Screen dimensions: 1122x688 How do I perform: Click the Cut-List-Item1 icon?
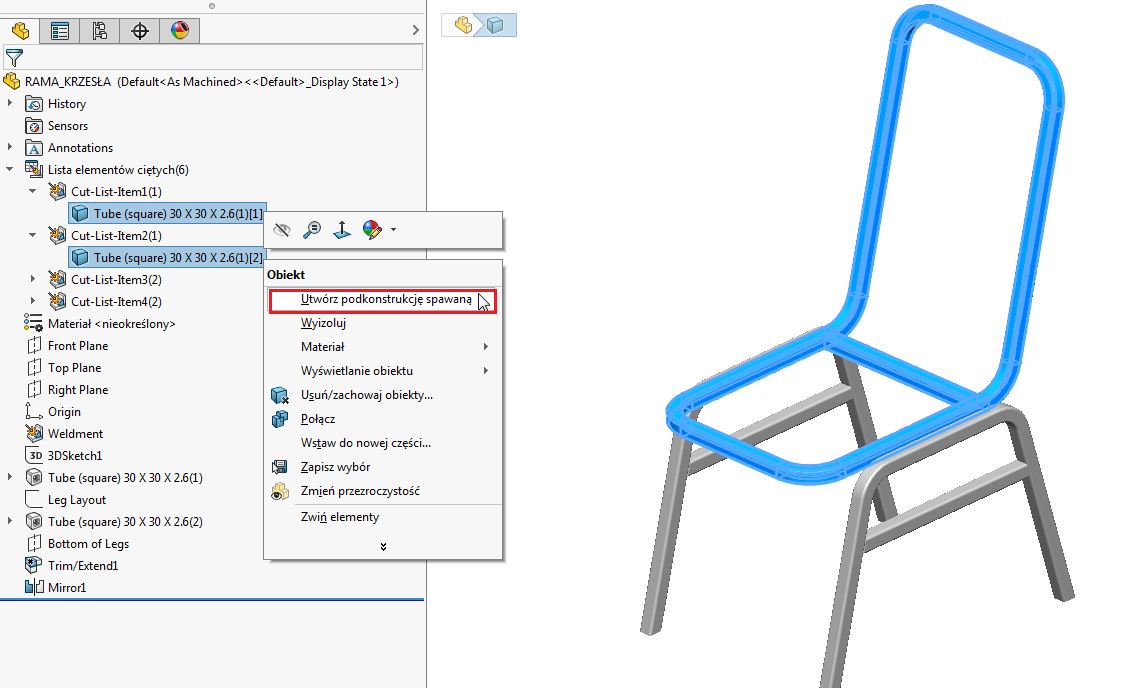click(57, 192)
